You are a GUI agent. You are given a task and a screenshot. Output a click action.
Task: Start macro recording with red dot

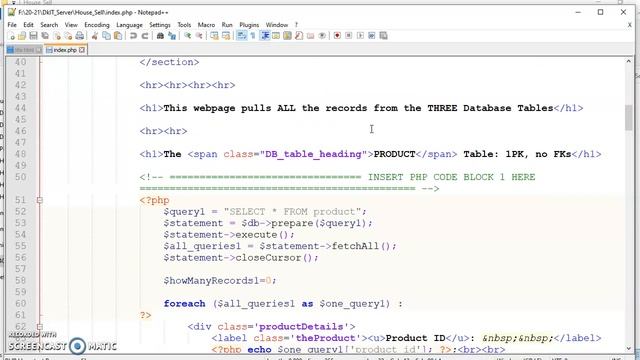(337, 36)
